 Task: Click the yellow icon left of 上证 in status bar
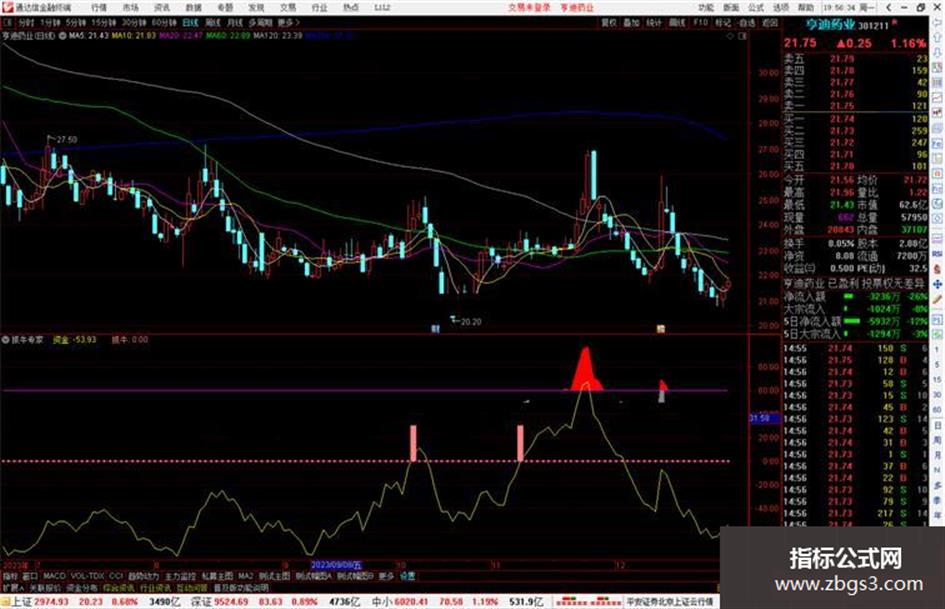click(x=5, y=602)
